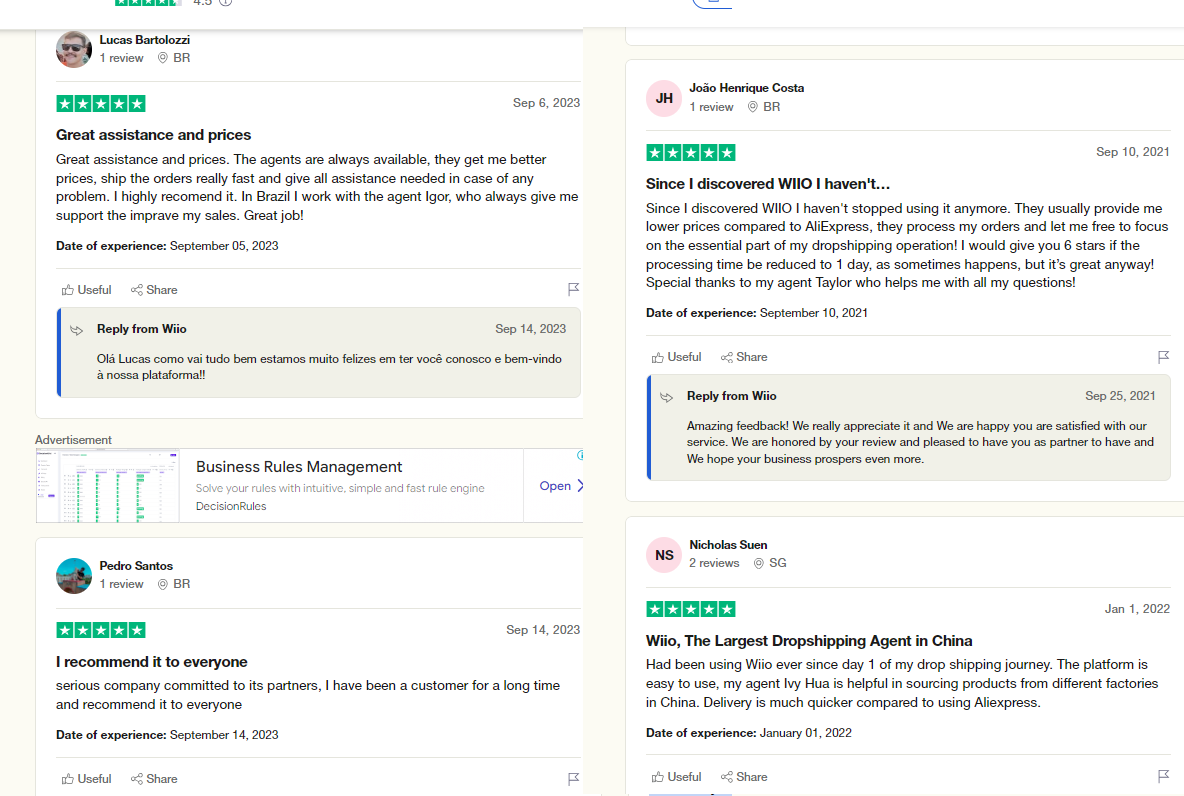Click the 'Sep 14, 2023' date on Pedro Santos's review

pos(543,630)
